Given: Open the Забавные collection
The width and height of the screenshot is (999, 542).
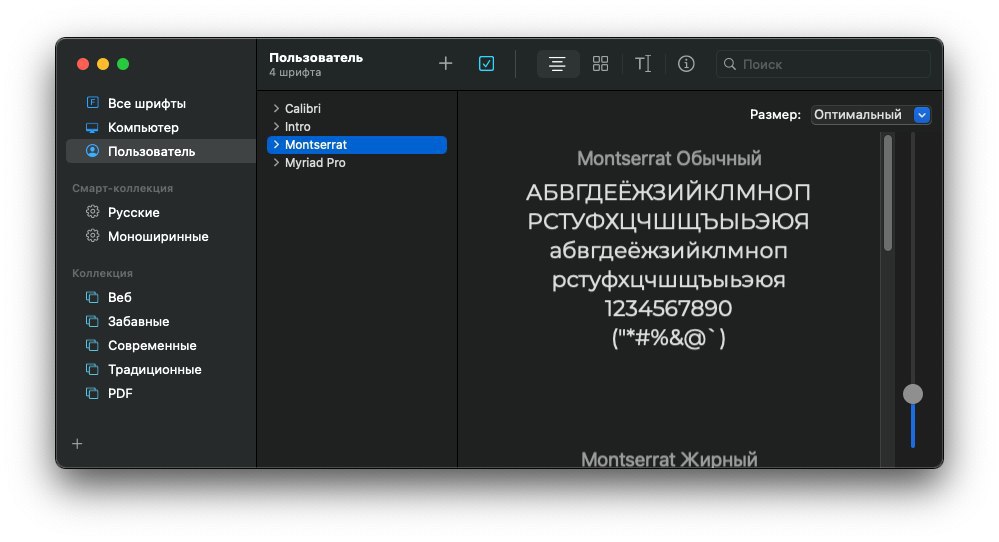Looking at the screenshot, I should (x=161, y=322).
